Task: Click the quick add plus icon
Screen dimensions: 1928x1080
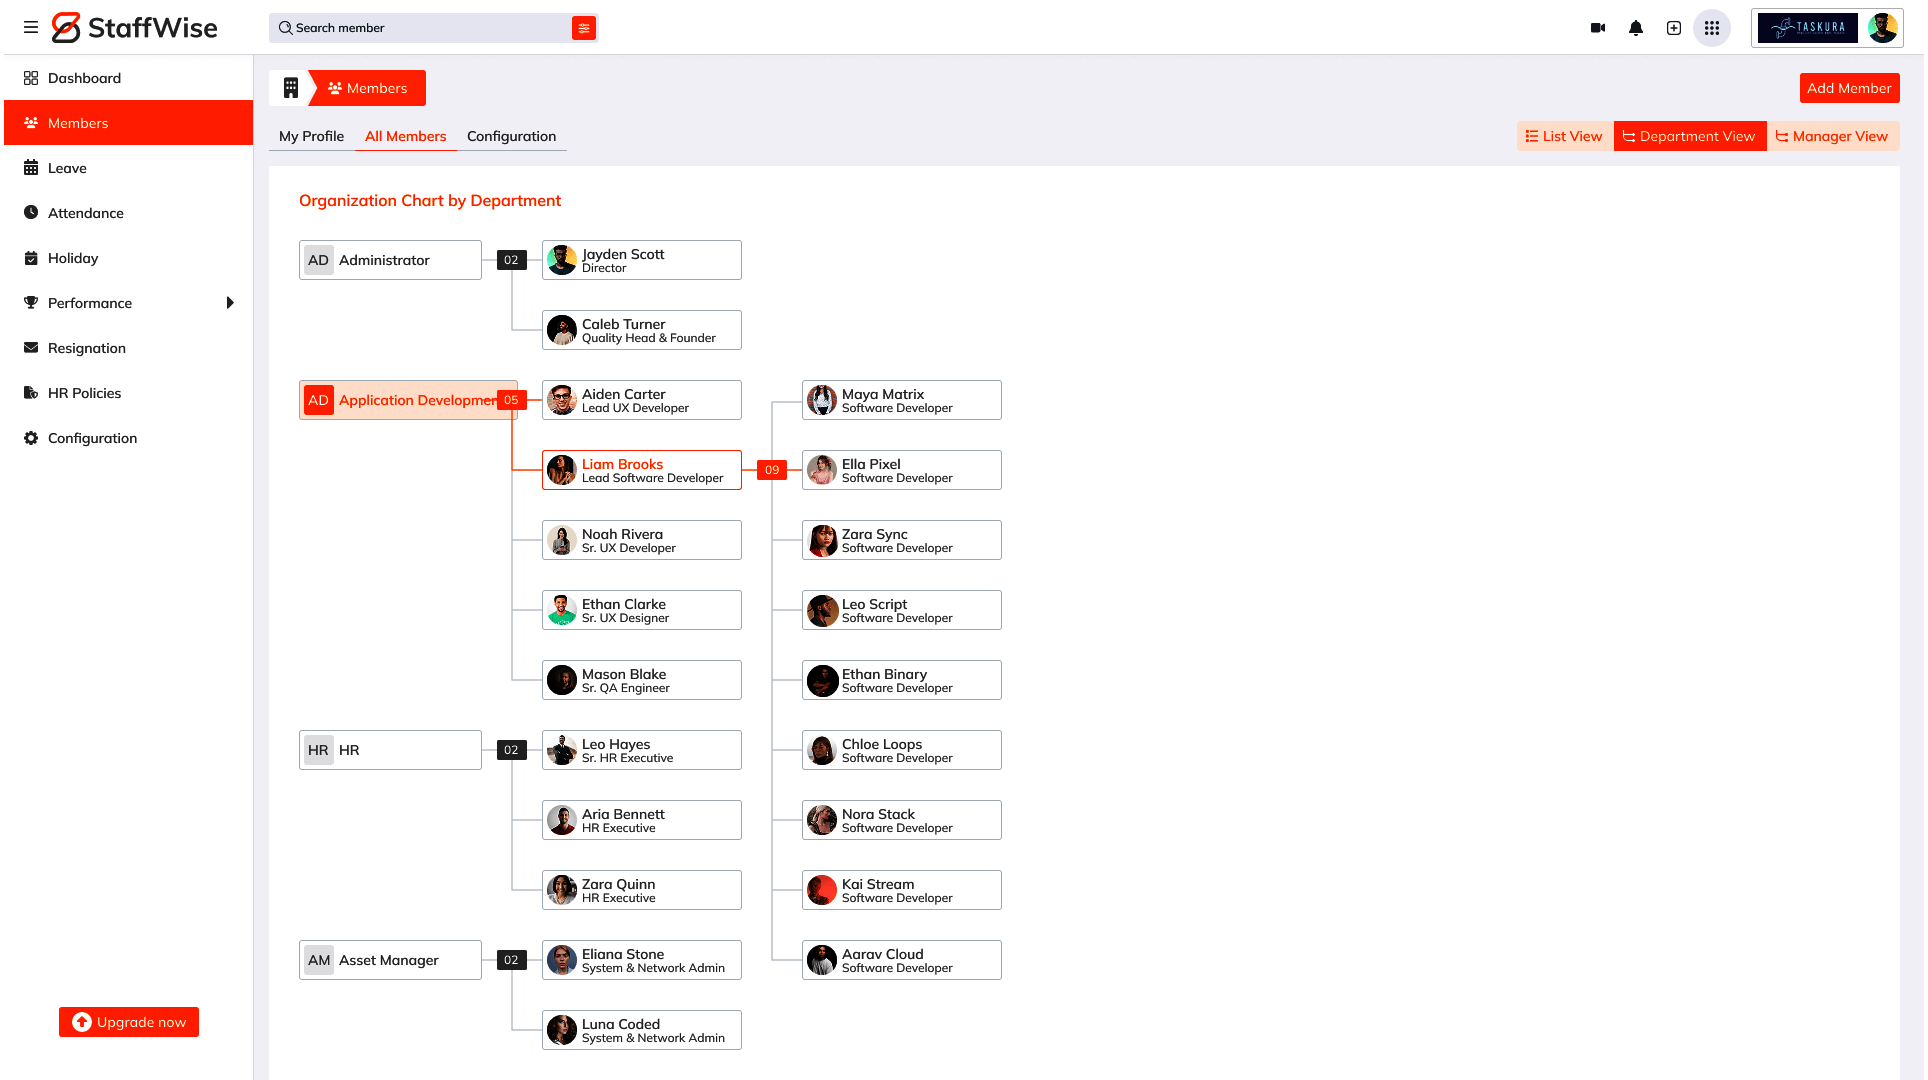Action: tap(1674, 28)
